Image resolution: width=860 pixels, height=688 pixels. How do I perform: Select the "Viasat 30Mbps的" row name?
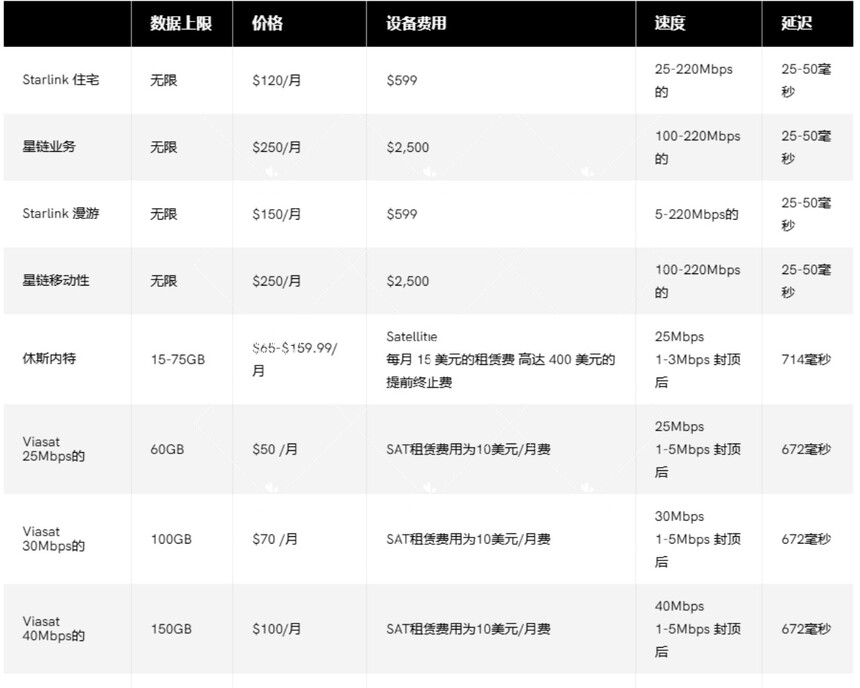tap(54, 539)
